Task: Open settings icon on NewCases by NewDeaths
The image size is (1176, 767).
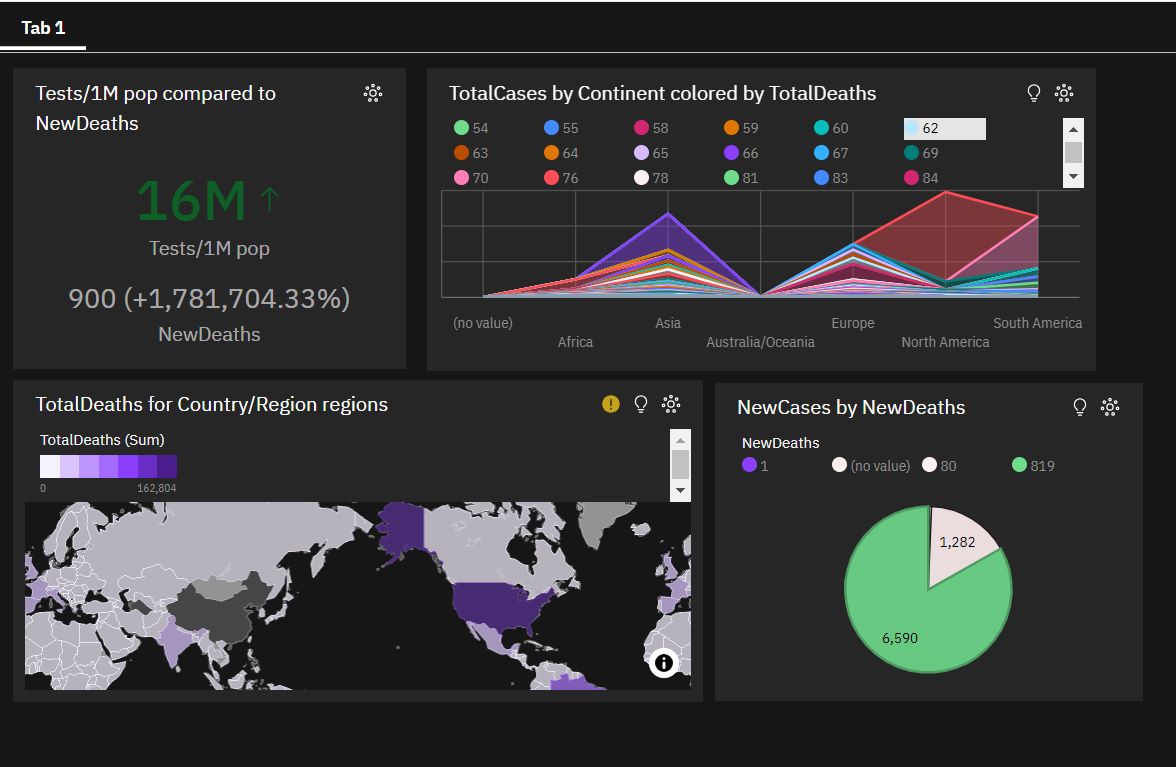Action: 1110,407
